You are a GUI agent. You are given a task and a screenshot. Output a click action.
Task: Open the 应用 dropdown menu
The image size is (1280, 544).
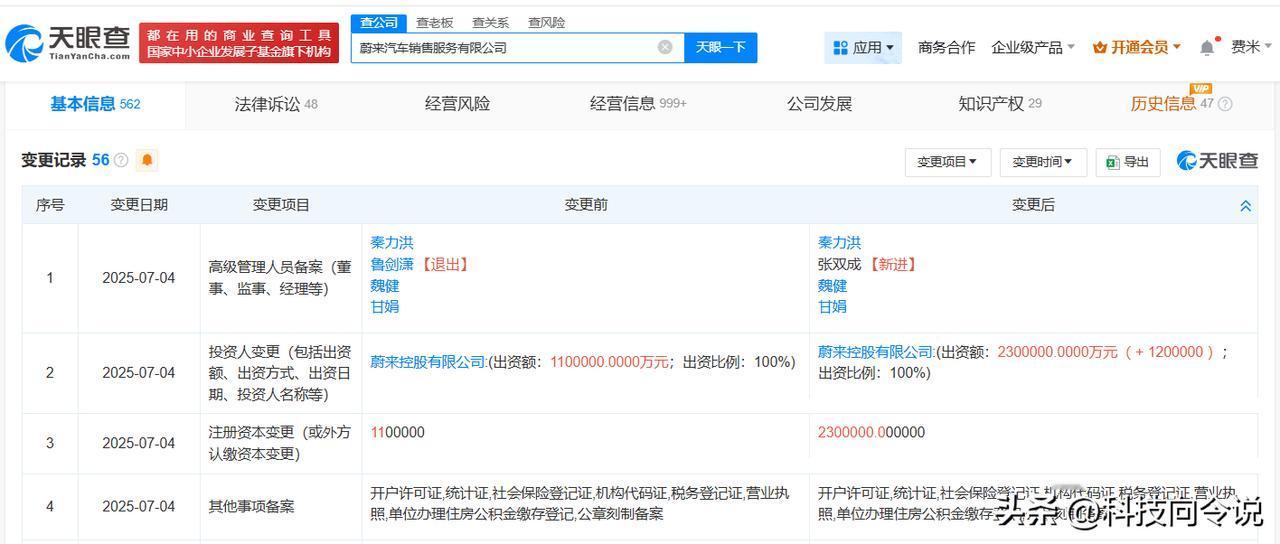click(x=863, y=47)
